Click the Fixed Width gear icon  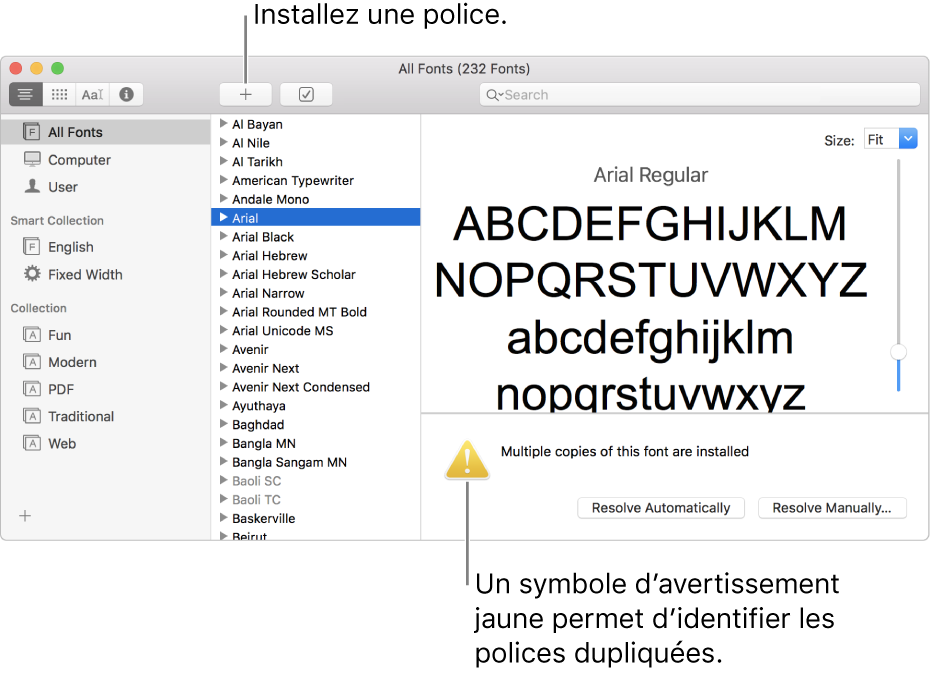point(32,274)
